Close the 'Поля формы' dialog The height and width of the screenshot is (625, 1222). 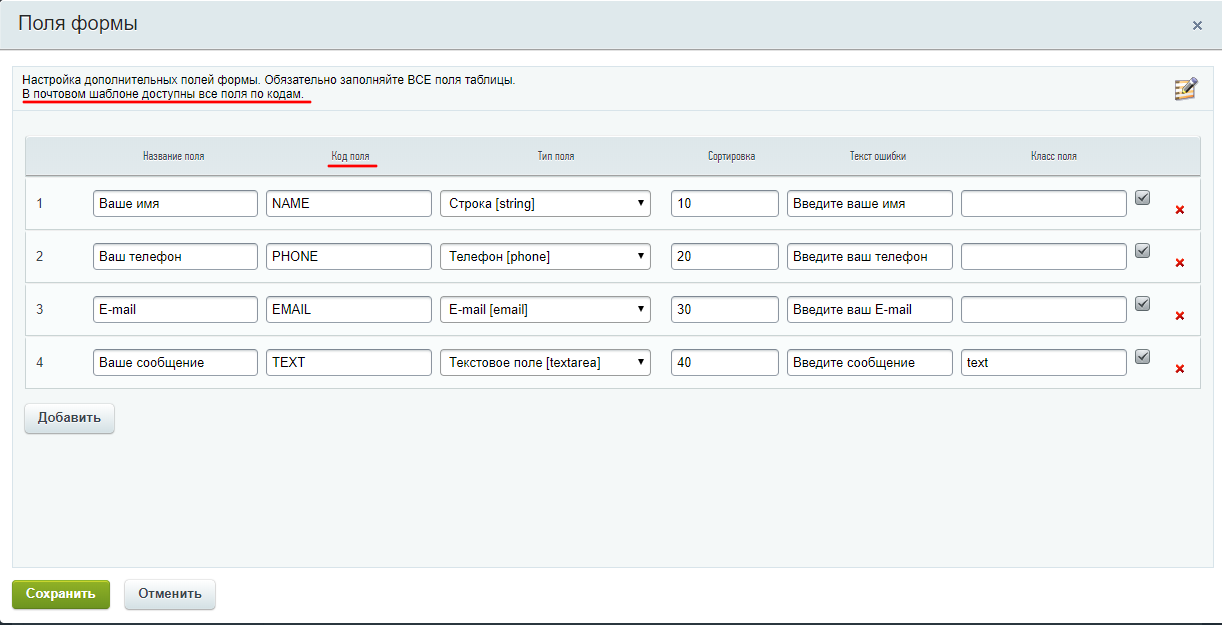click(x=1197, y=26)
